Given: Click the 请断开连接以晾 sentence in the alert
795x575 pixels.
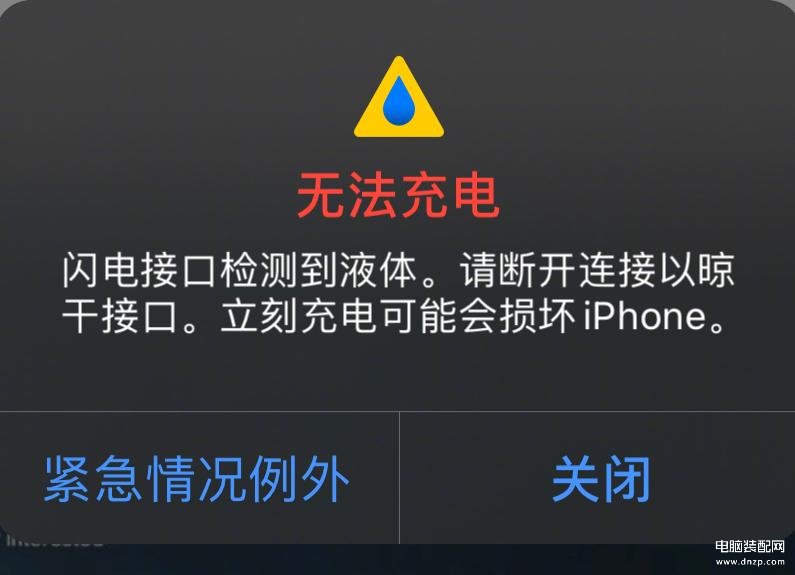Looking at the screenshot, I should pos(597,270).
